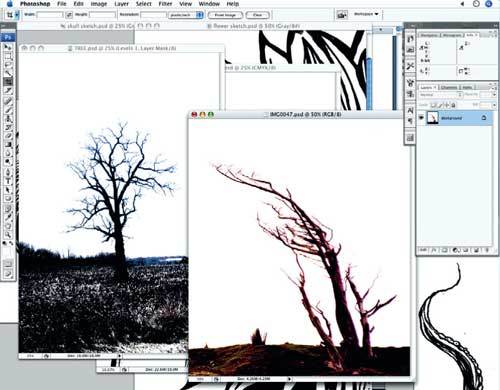
Task: Open the Fill slider arrow in the Layers panel
Action: tap(494, 105)
